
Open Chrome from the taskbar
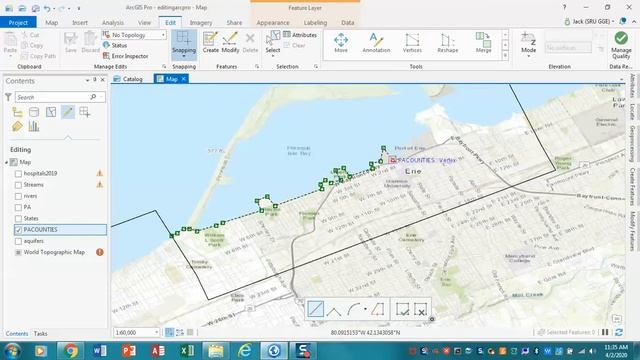[70, 351]
